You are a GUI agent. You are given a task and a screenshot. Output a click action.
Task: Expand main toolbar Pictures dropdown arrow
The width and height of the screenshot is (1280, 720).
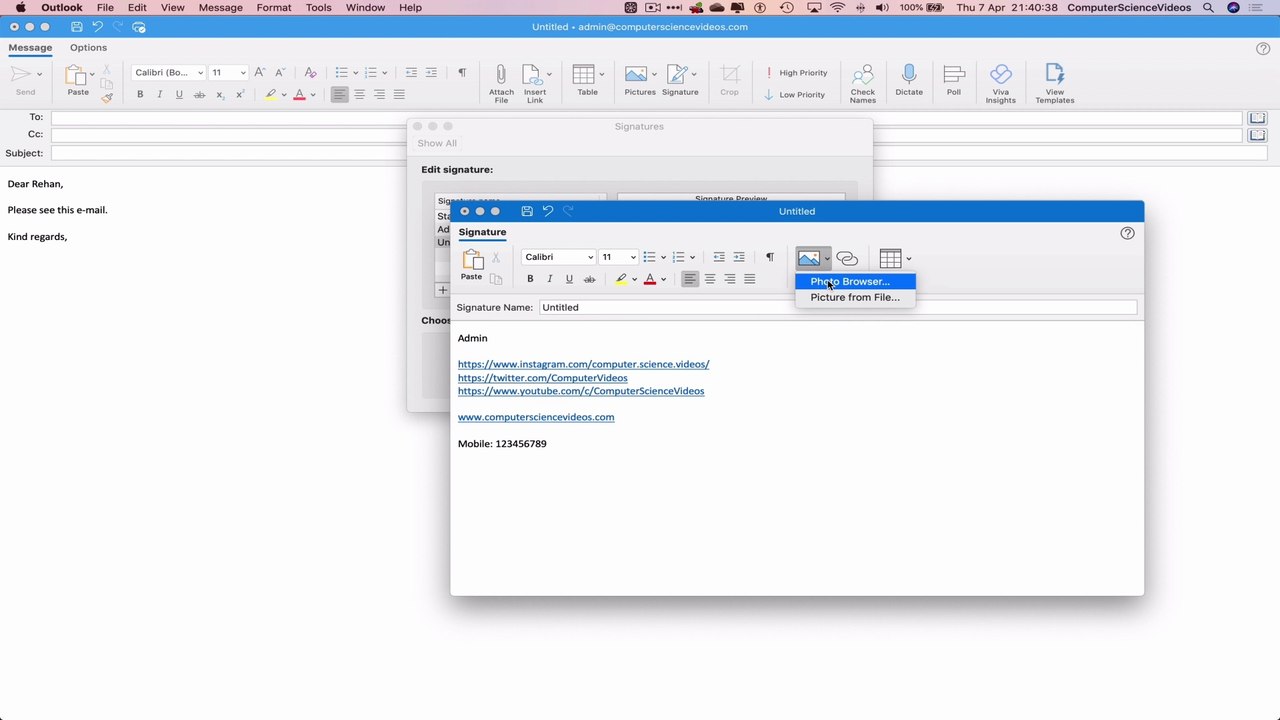tap(654, 74)
